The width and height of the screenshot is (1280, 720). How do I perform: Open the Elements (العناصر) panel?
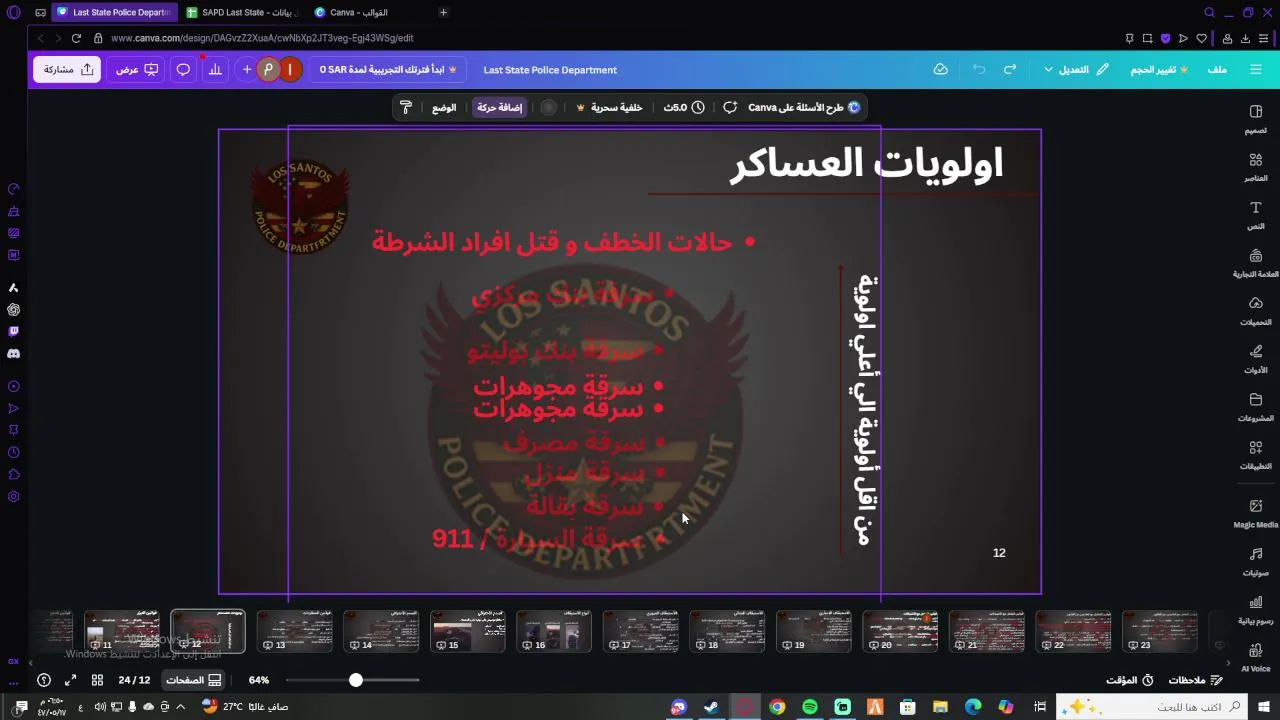point(1256,167)
